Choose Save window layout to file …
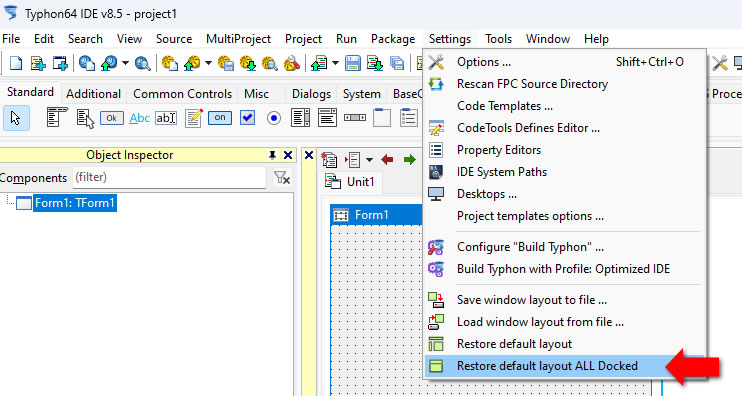This screenshot has height=396, width=742. click(565, 300)
